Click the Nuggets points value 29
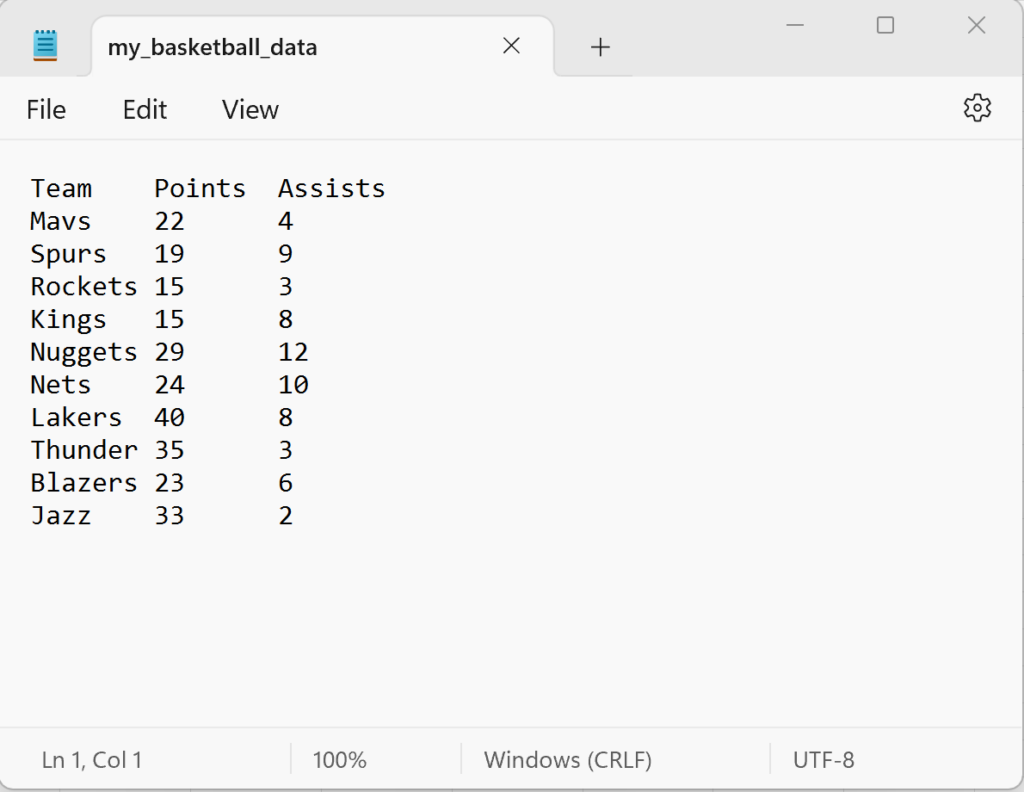 [169, 352]
